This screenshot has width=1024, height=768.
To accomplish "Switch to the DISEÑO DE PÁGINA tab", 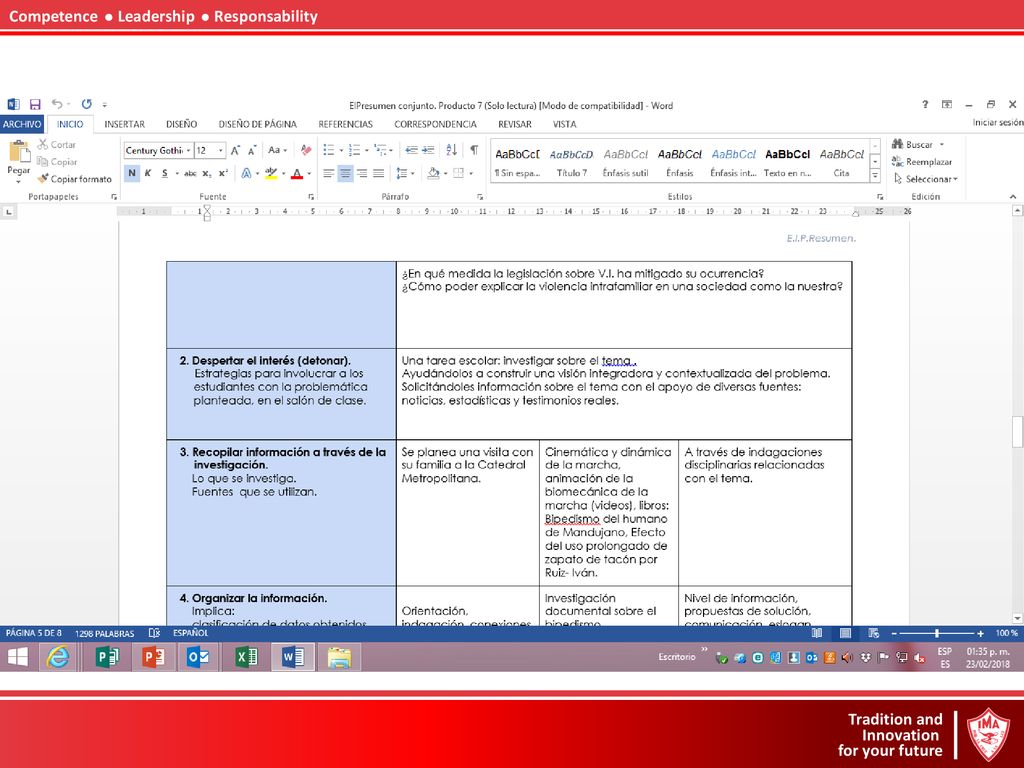I will coord(257,124).
